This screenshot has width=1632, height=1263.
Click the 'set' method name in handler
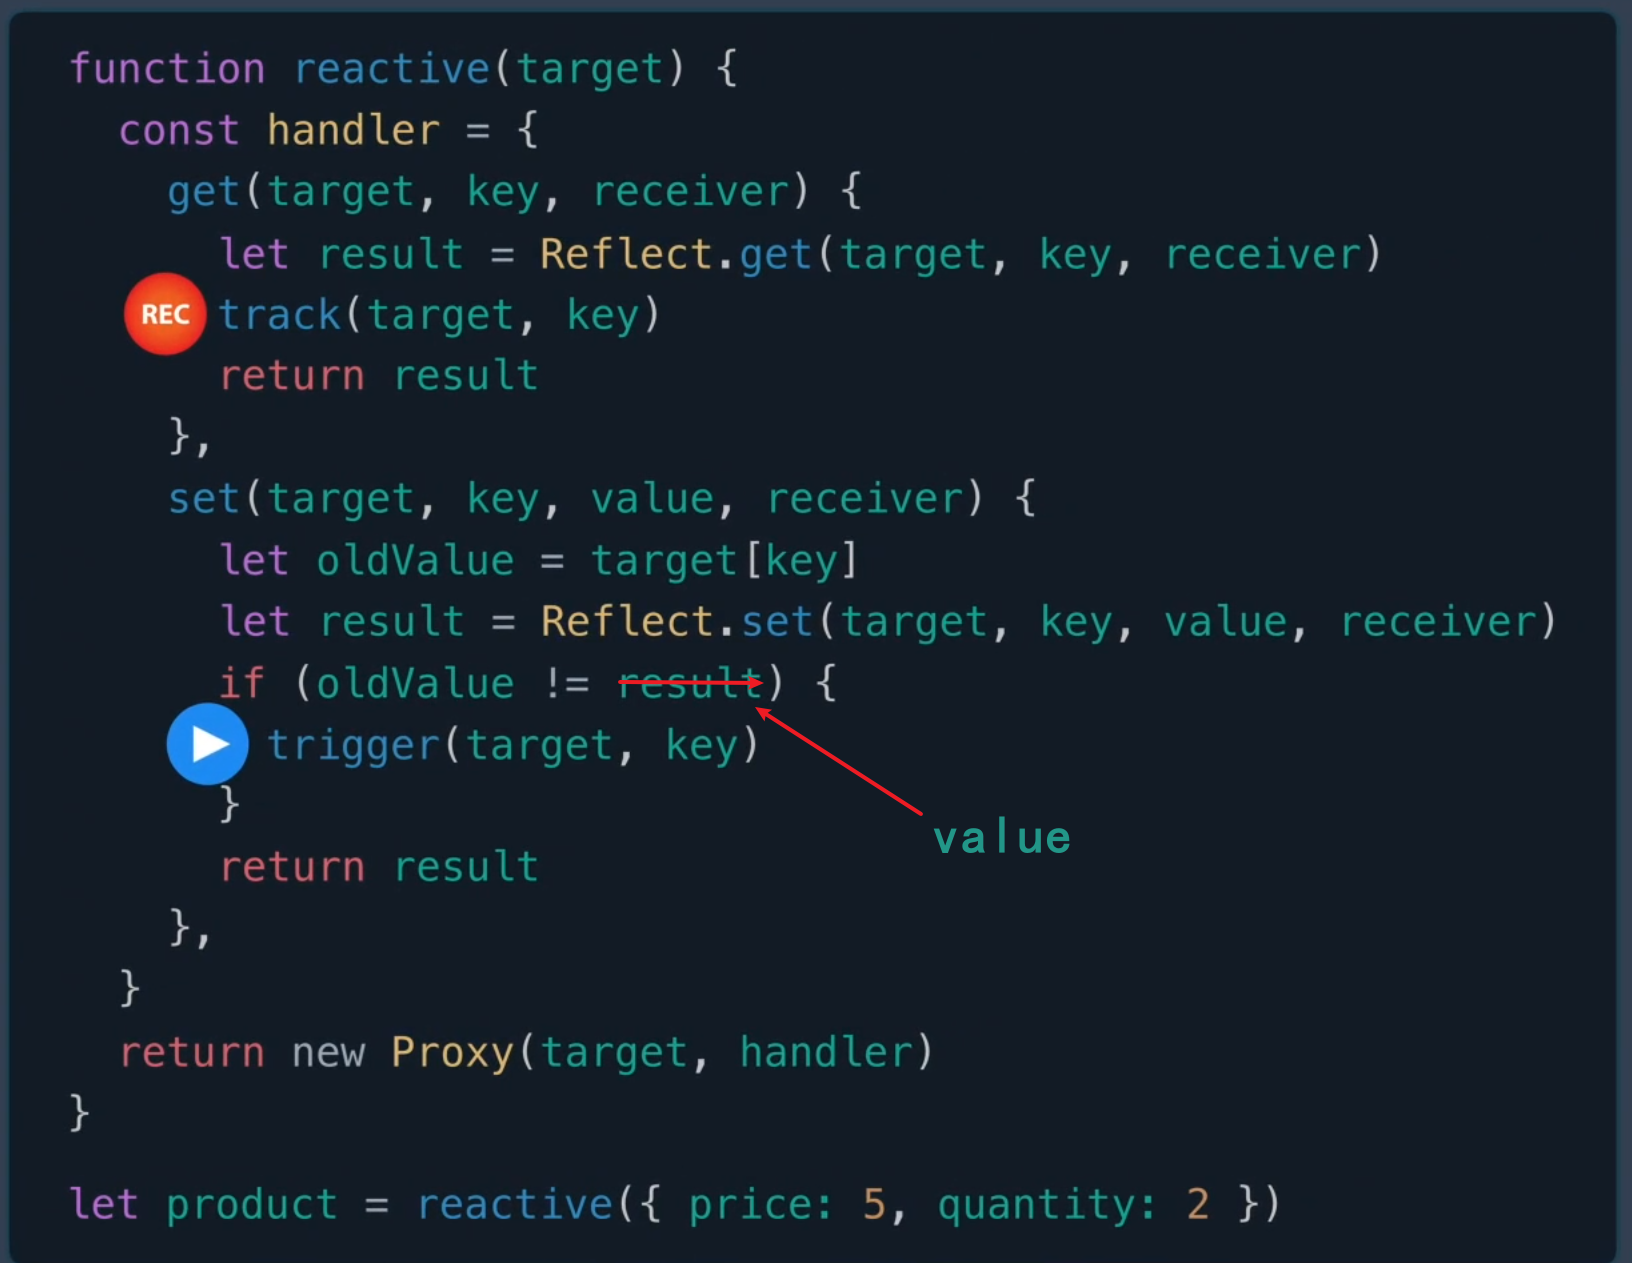[205, 499]
